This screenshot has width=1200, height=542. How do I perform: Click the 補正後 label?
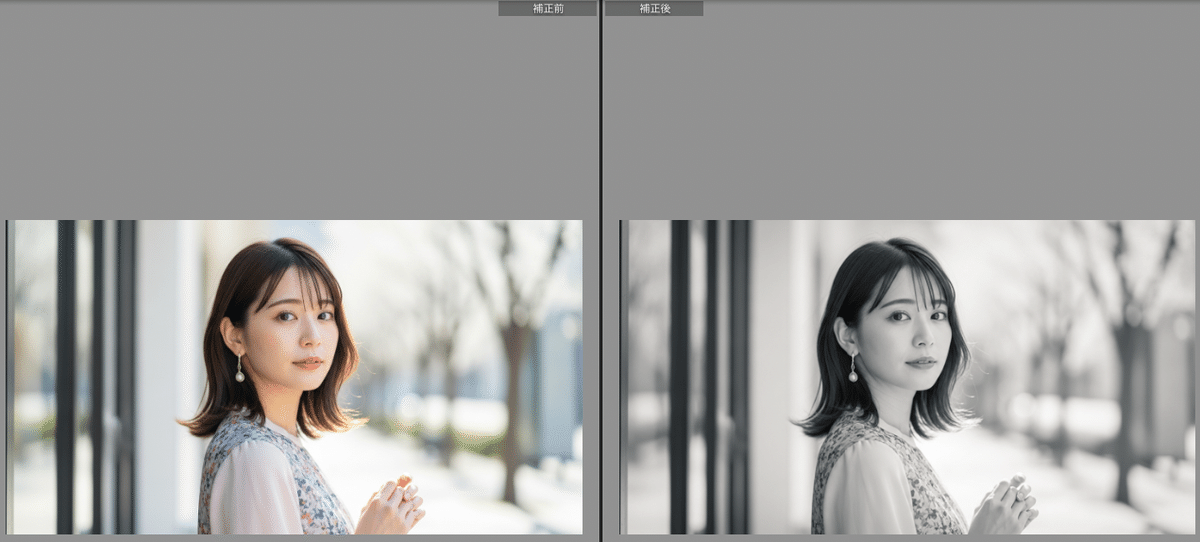[654, 8]
